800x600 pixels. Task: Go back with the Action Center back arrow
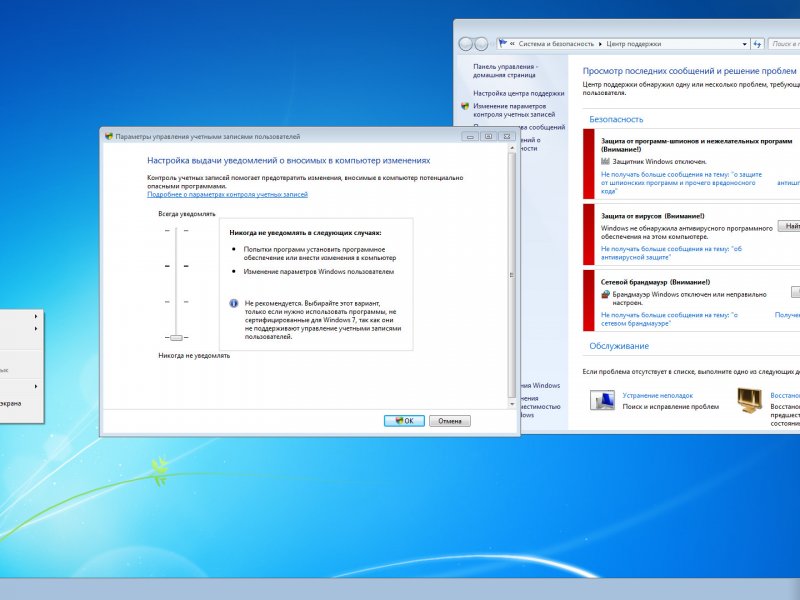465,44
